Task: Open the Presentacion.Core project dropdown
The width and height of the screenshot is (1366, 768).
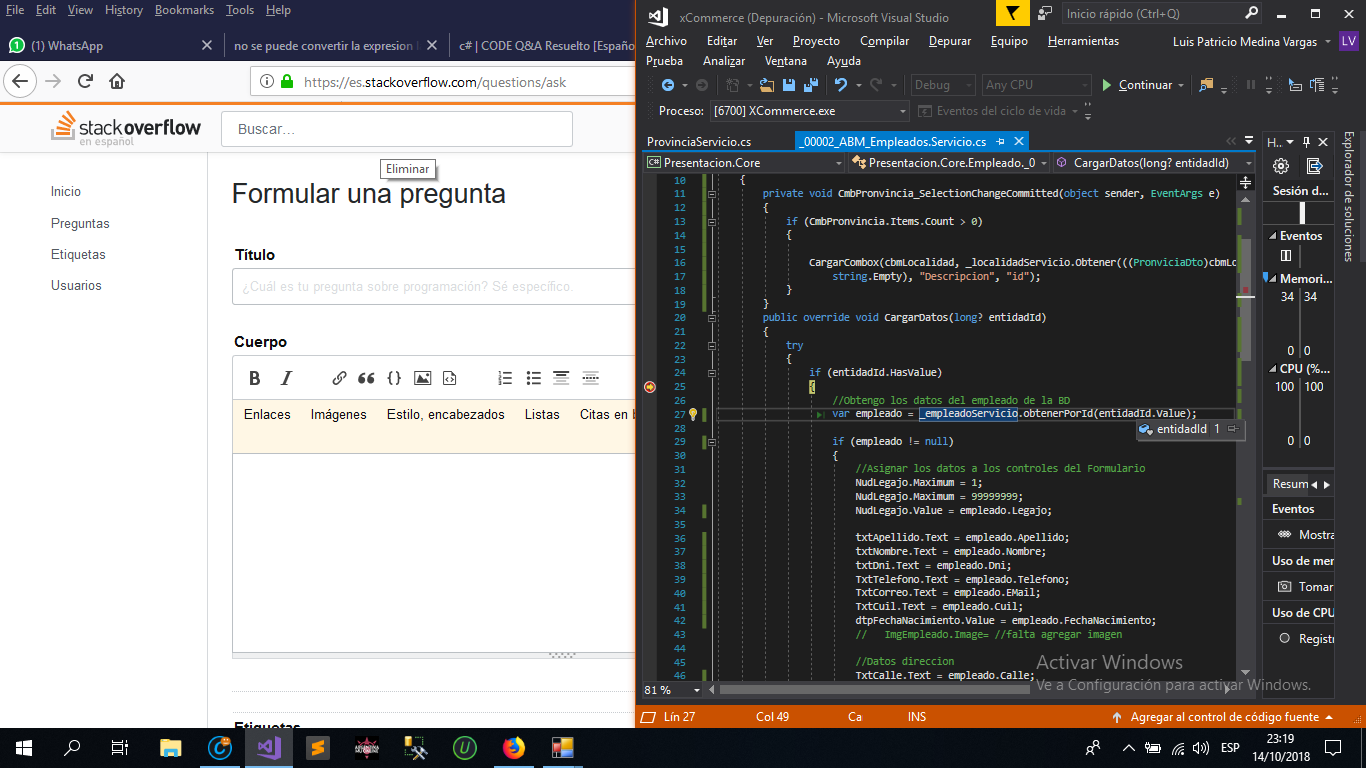Action: coord(741,162)
